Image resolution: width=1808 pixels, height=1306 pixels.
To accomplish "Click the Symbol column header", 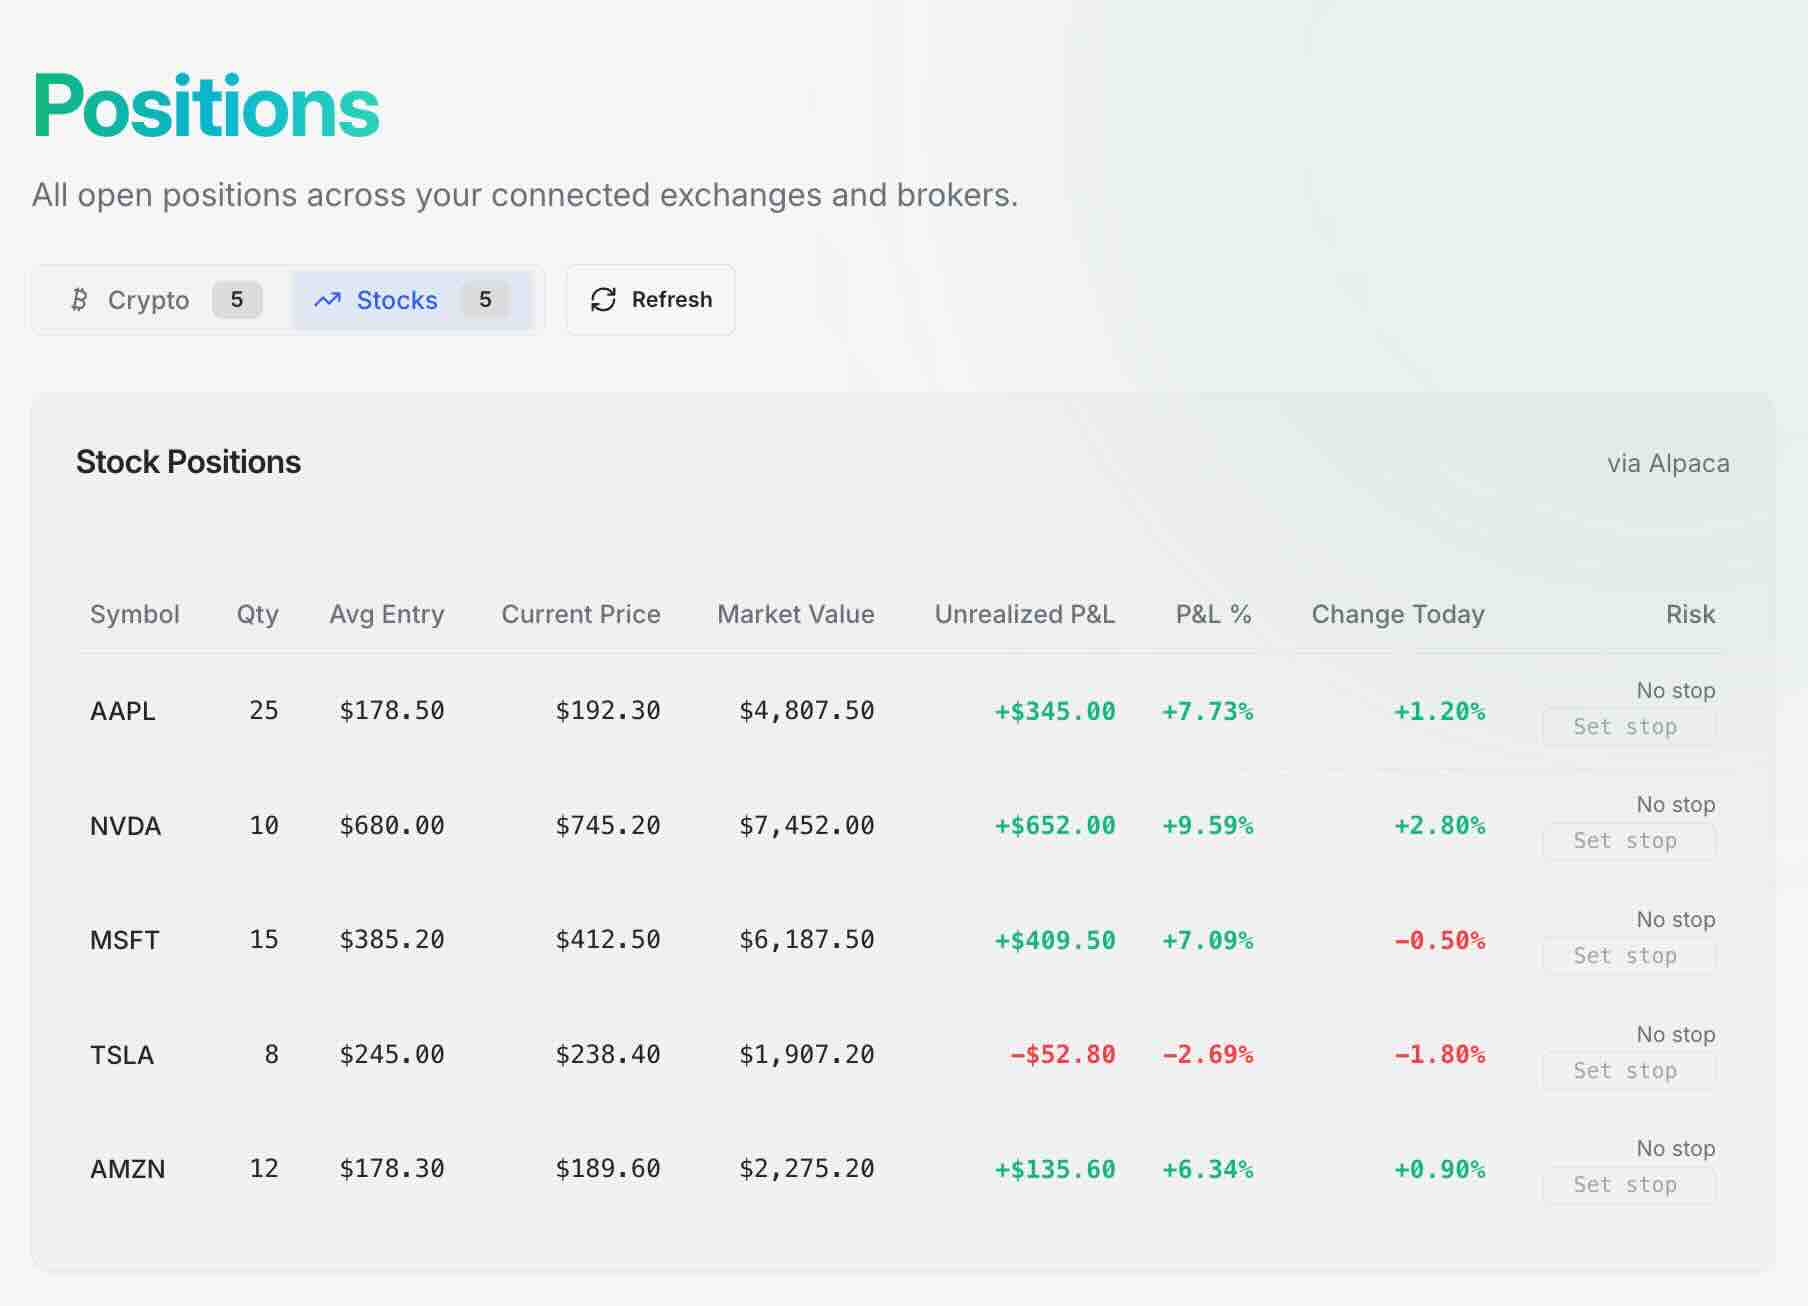I will pos(135,614).
